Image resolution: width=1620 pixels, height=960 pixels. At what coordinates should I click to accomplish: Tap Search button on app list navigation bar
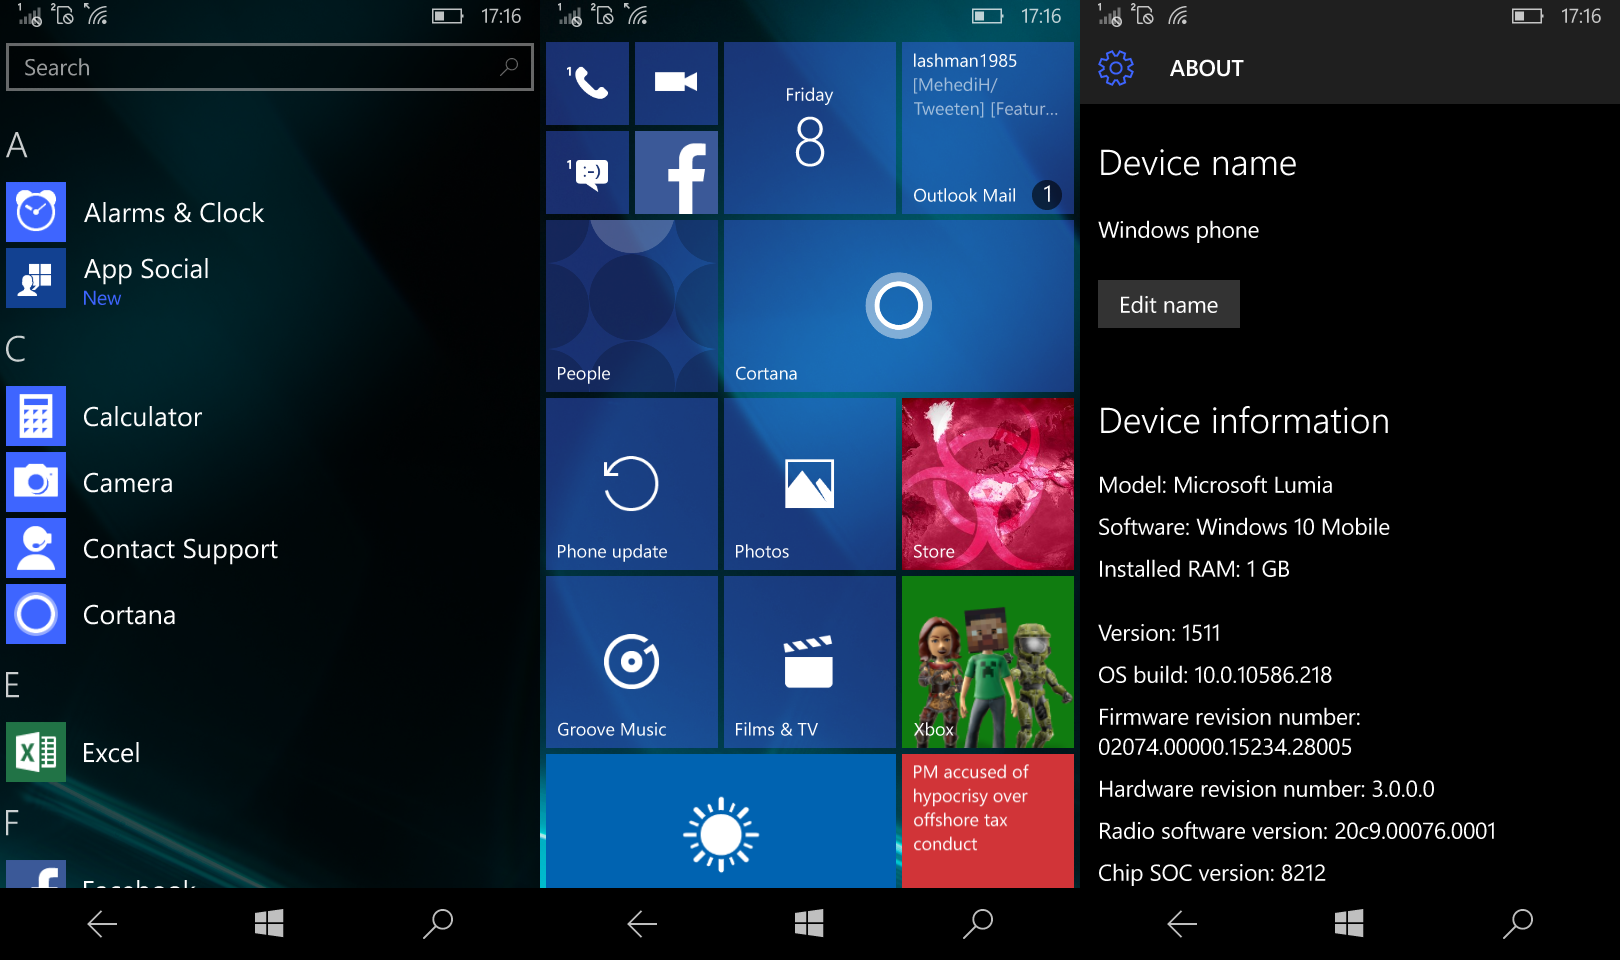tap(438, 924)
